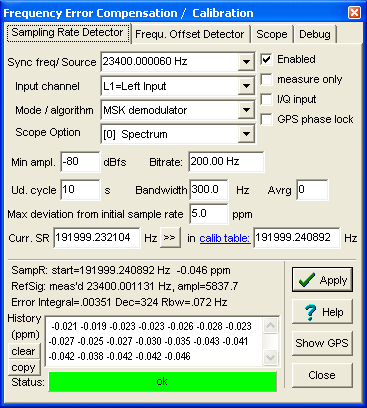Click the green ok status bar
Screen dimensions: 367x408
tap(163, 381)
